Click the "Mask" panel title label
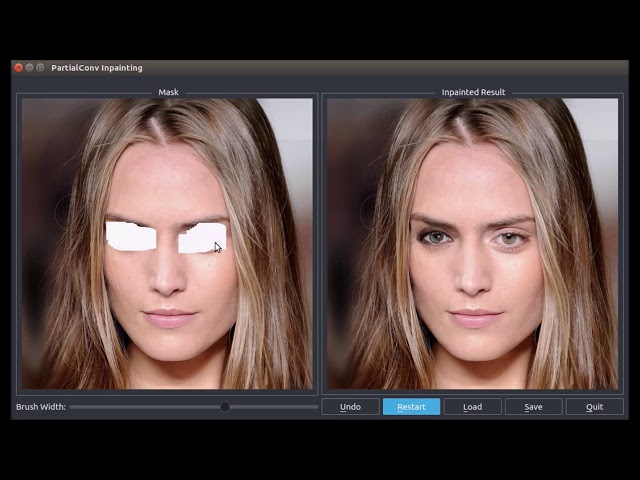640x480 pixels. (168, 92)
